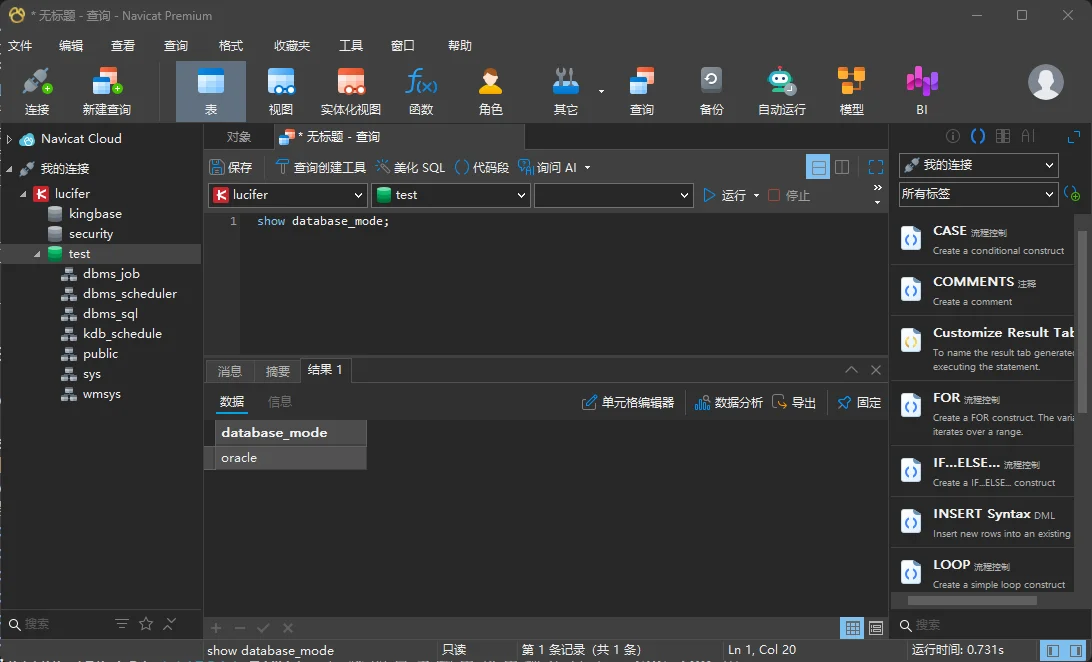Click the add snippet icon
This screenshot has width=1092, height=662.
(x=1072, y=194)
